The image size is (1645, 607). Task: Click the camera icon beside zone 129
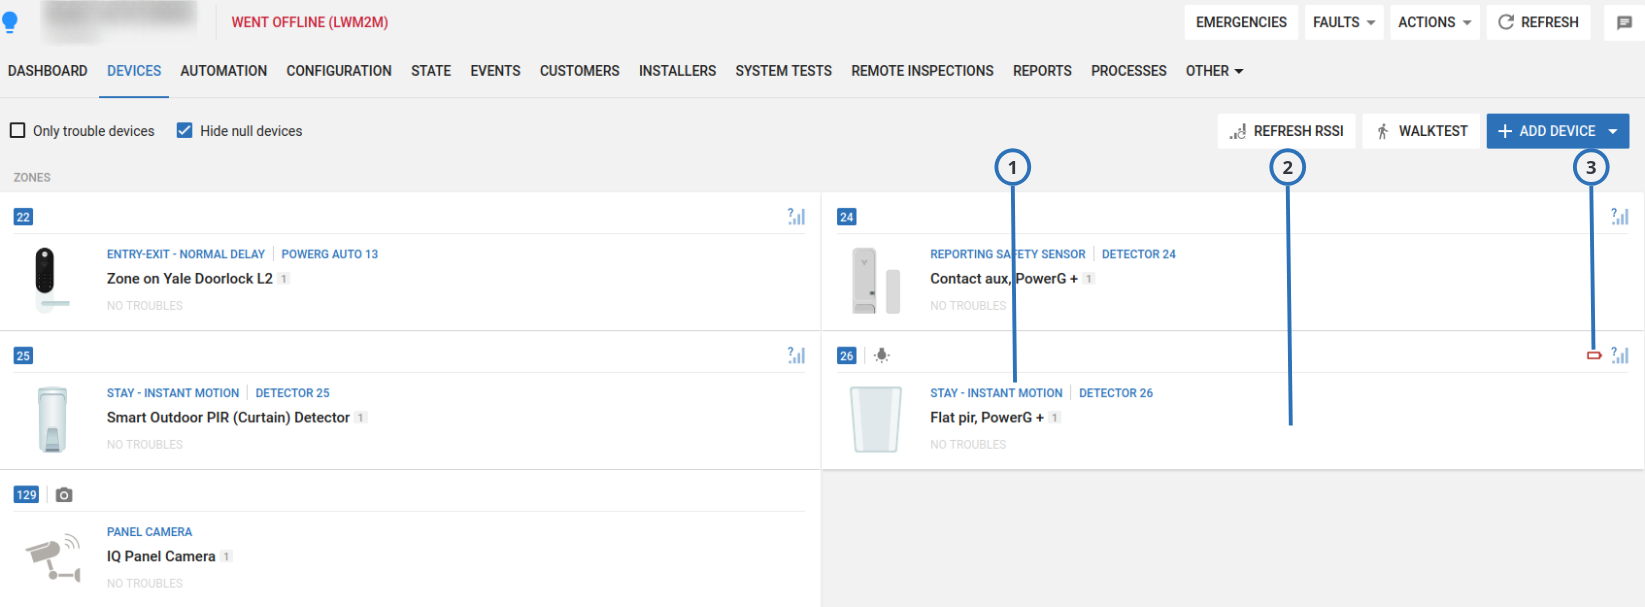[x=64, y=495]
